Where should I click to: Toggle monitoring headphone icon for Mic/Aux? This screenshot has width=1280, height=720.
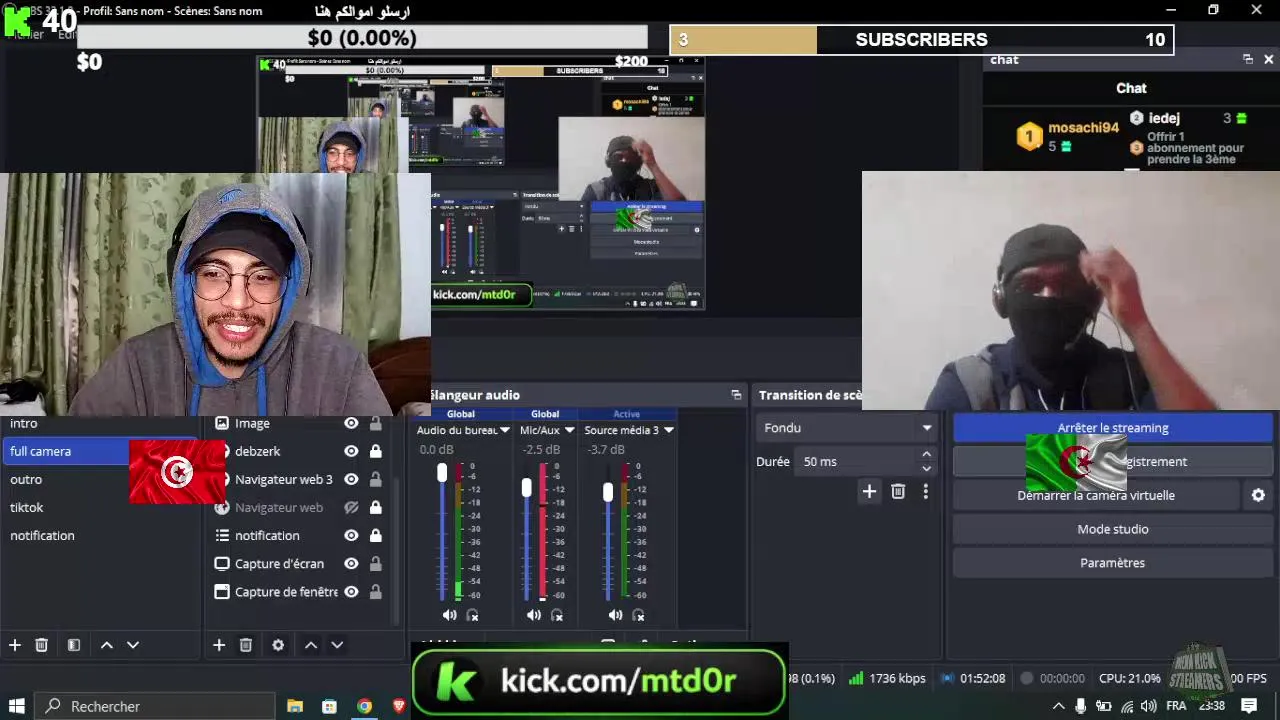click(557, 615)
